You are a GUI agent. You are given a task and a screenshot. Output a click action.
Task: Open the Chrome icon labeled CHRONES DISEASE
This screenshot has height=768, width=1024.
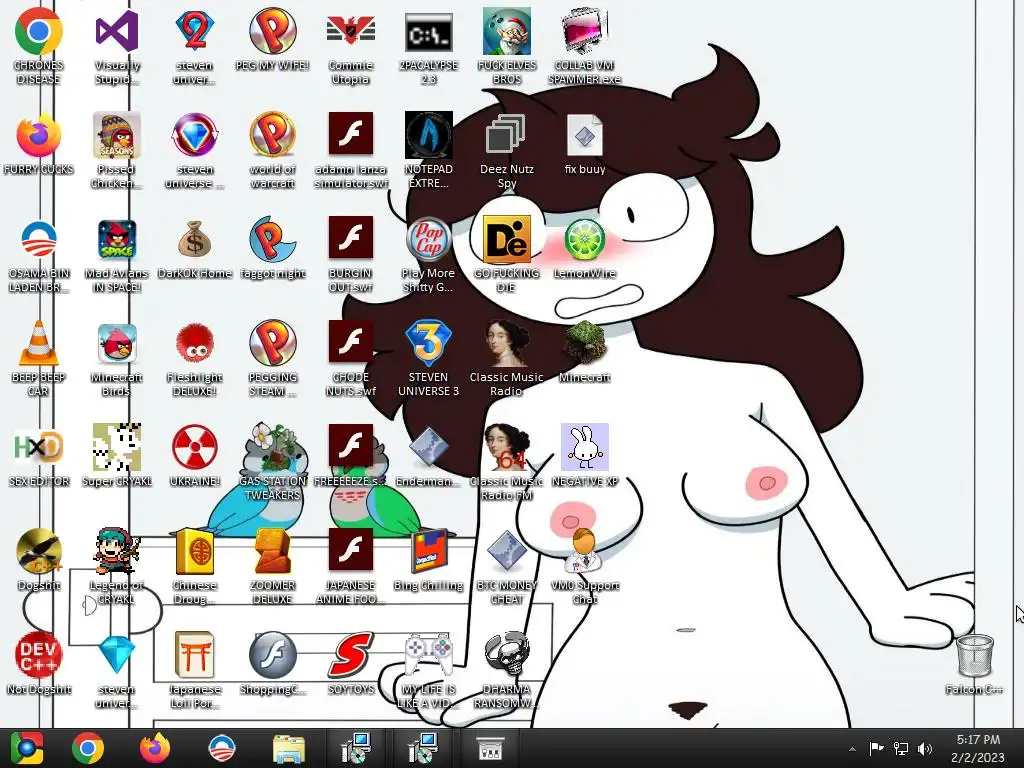[39, 31]
